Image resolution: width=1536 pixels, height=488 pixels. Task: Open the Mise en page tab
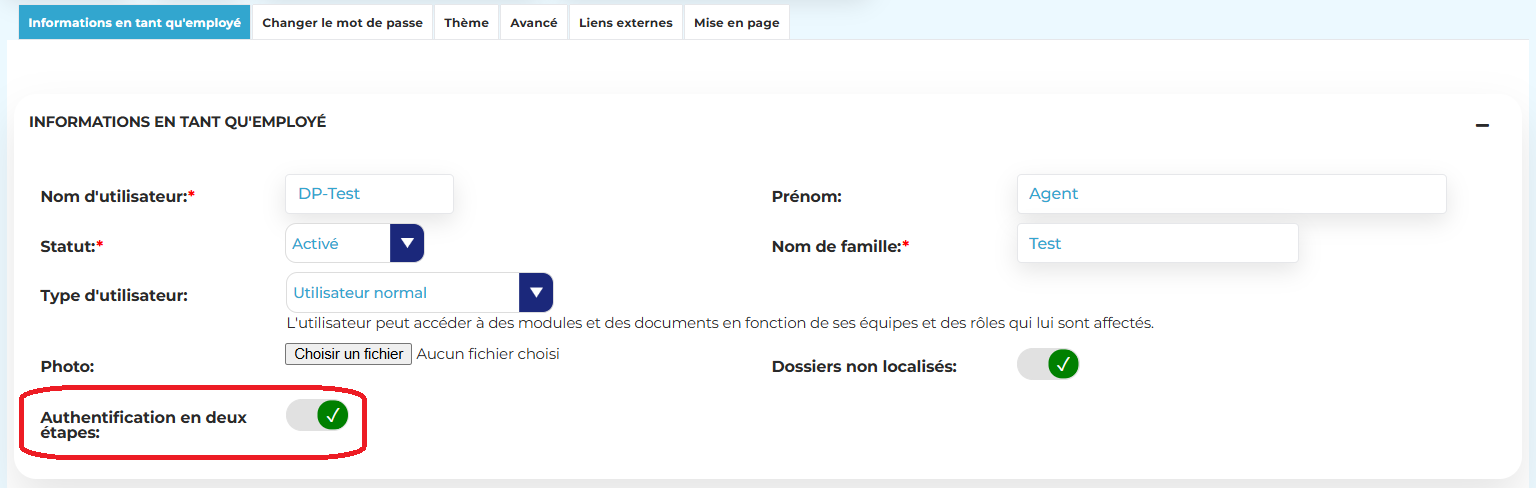click(736, 22)
